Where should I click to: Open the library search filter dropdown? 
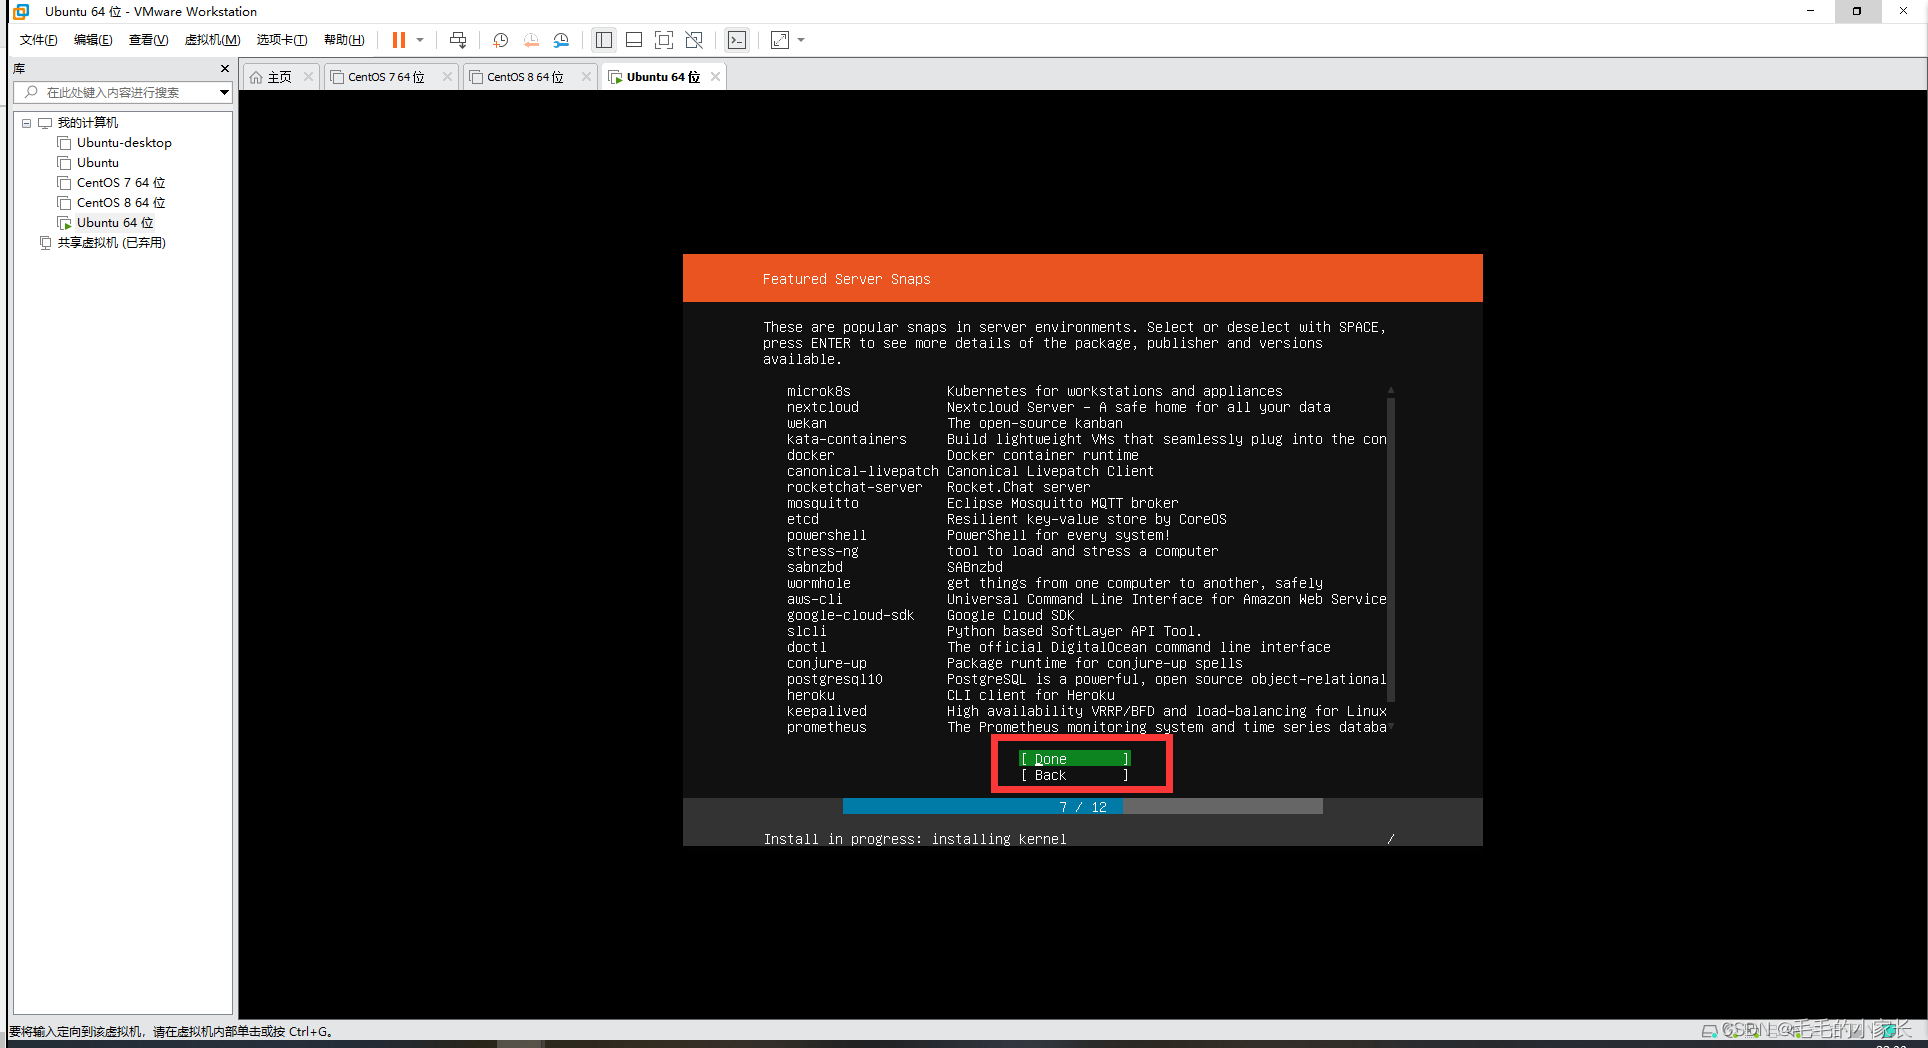(x=224, y=92)
